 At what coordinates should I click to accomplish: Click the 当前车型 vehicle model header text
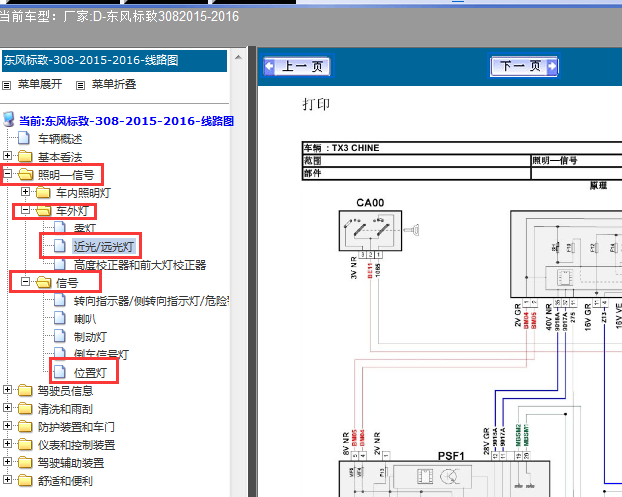point(119,16)
